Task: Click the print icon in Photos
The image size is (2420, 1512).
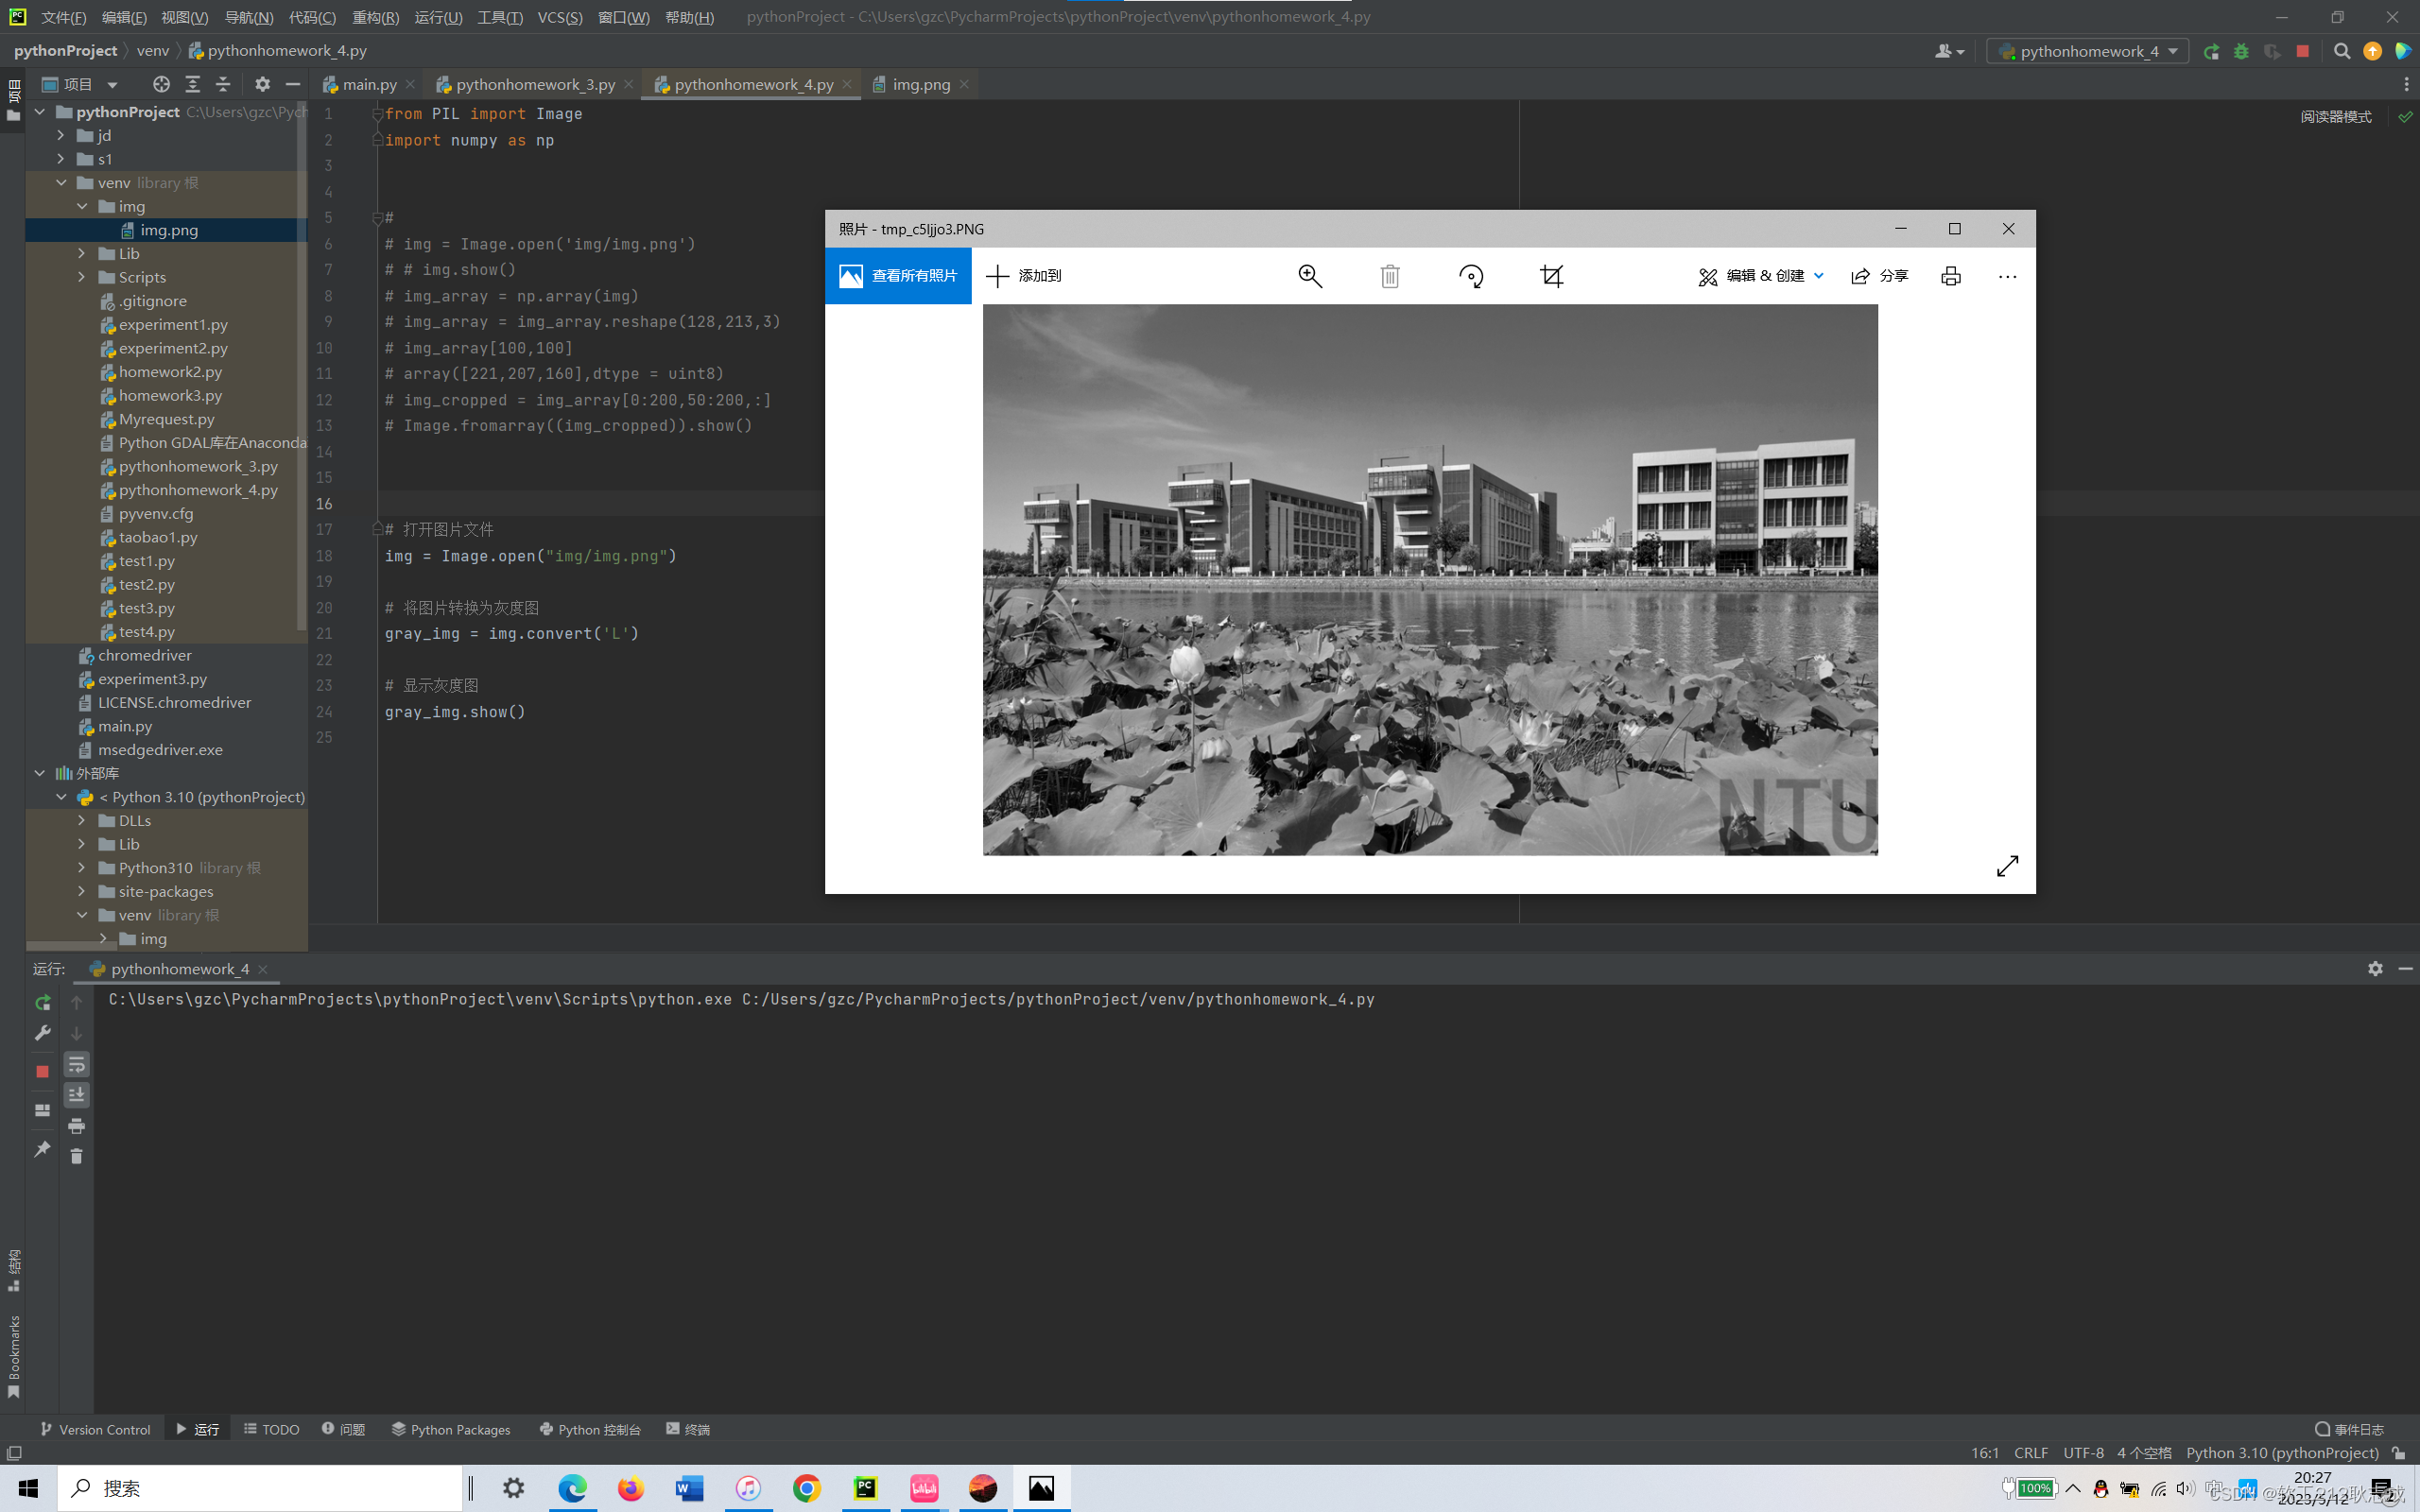Action: click(x=1950, y=276)
